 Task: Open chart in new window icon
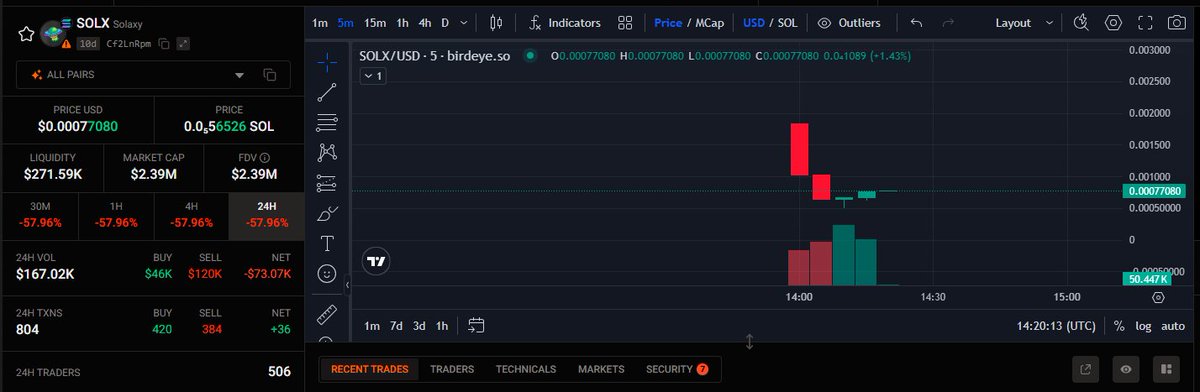(x=1087, y=369)
